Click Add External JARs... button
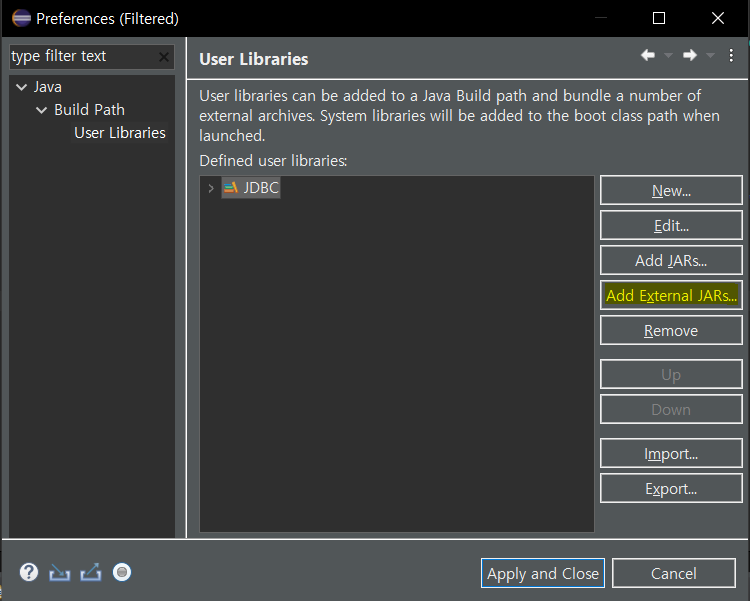The width and height of the screenshot is (750, 601). tap(671, 295)
